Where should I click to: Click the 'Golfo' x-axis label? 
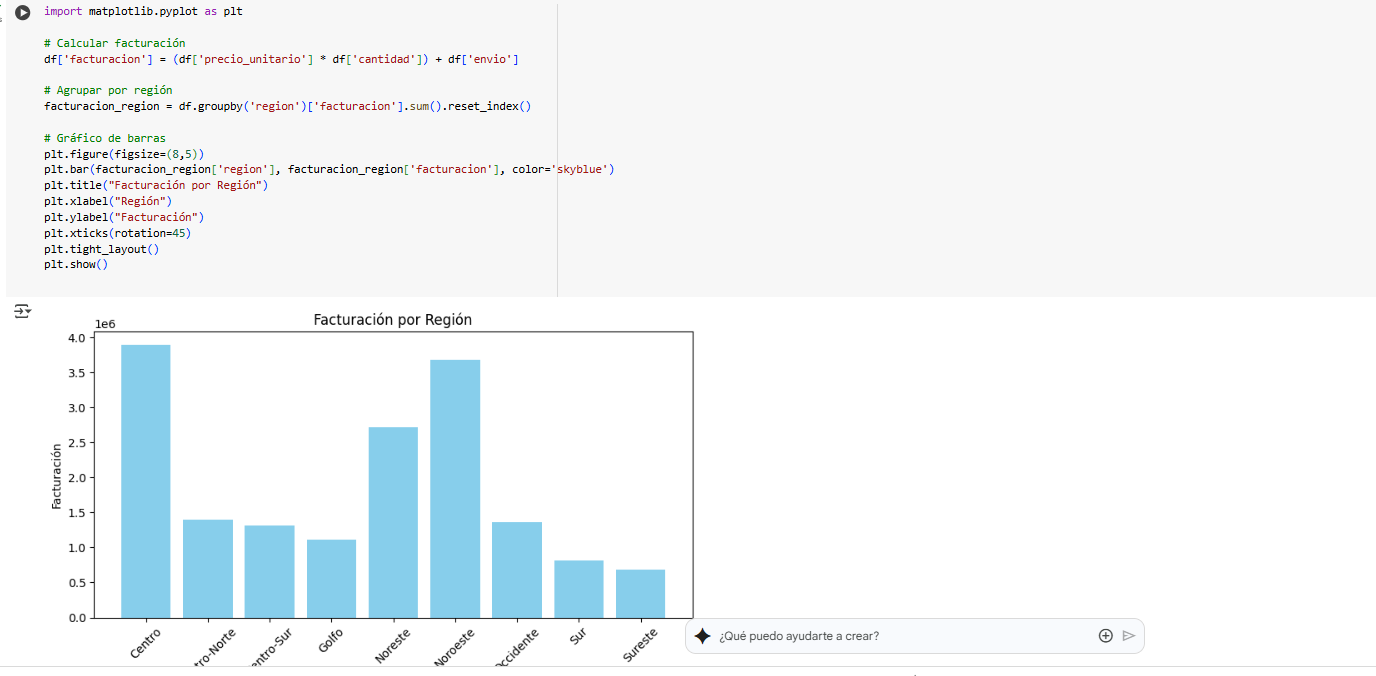331,641
